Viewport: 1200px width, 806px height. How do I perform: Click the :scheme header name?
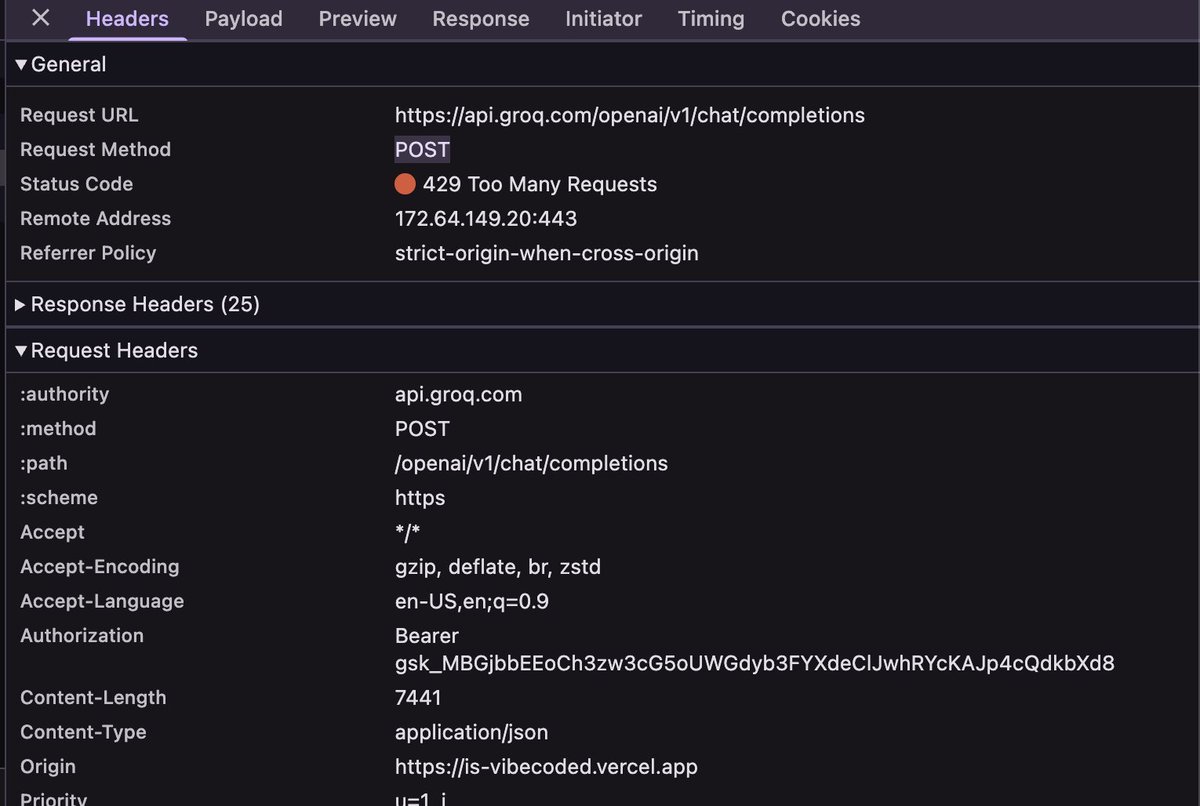point(59,497)
